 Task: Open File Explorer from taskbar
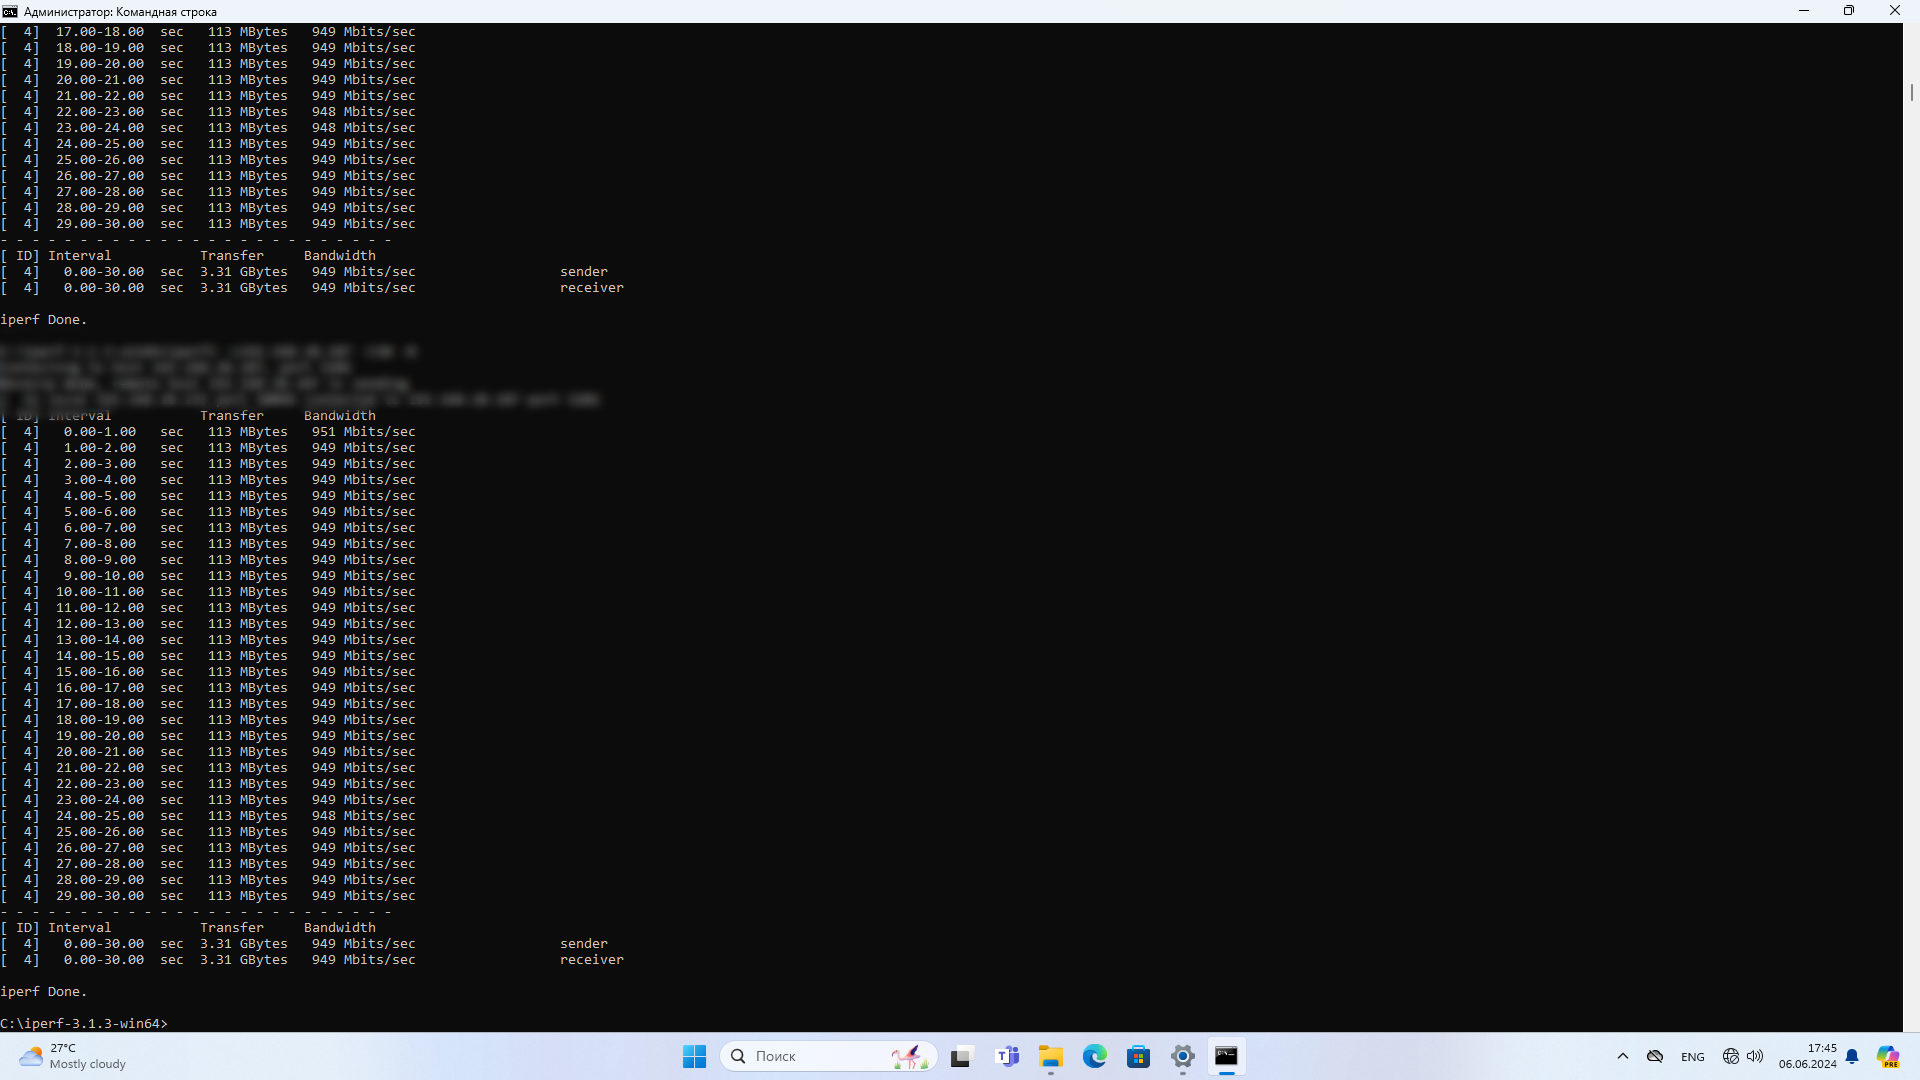[x=1050, y=1056]
